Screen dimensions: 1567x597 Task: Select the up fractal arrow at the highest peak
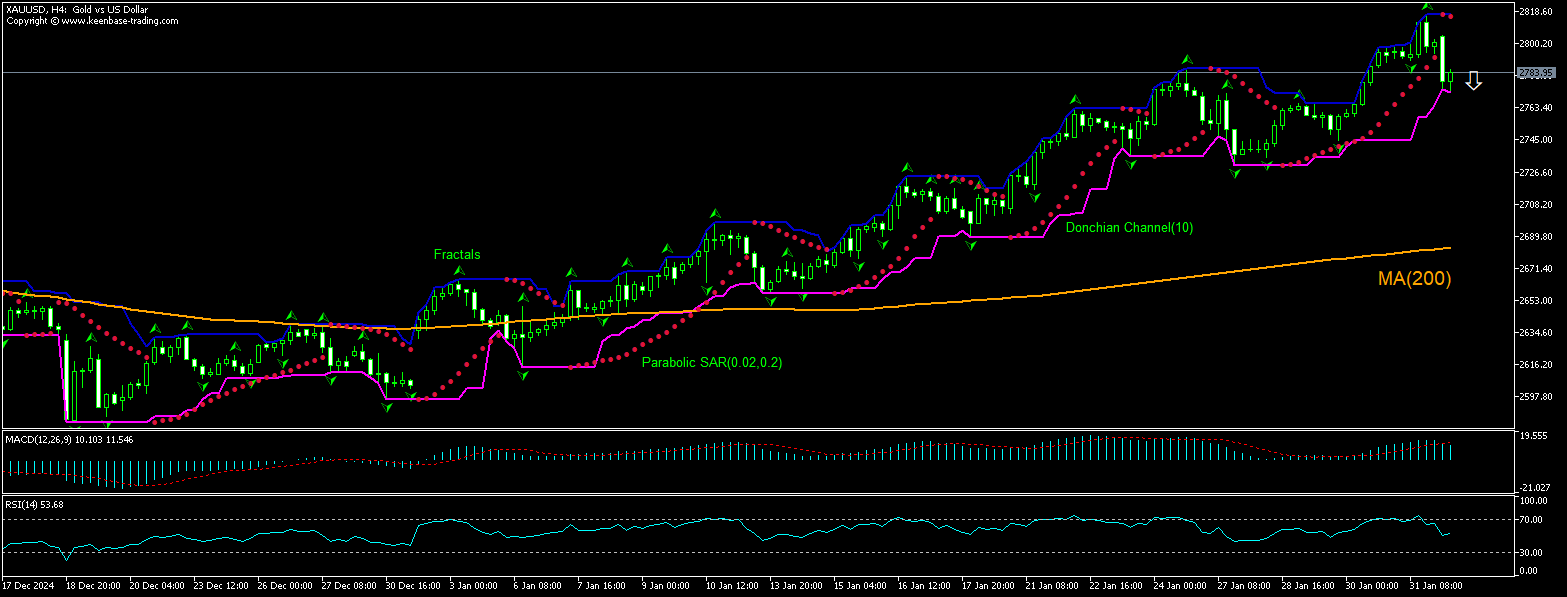tap(1428, 6)
